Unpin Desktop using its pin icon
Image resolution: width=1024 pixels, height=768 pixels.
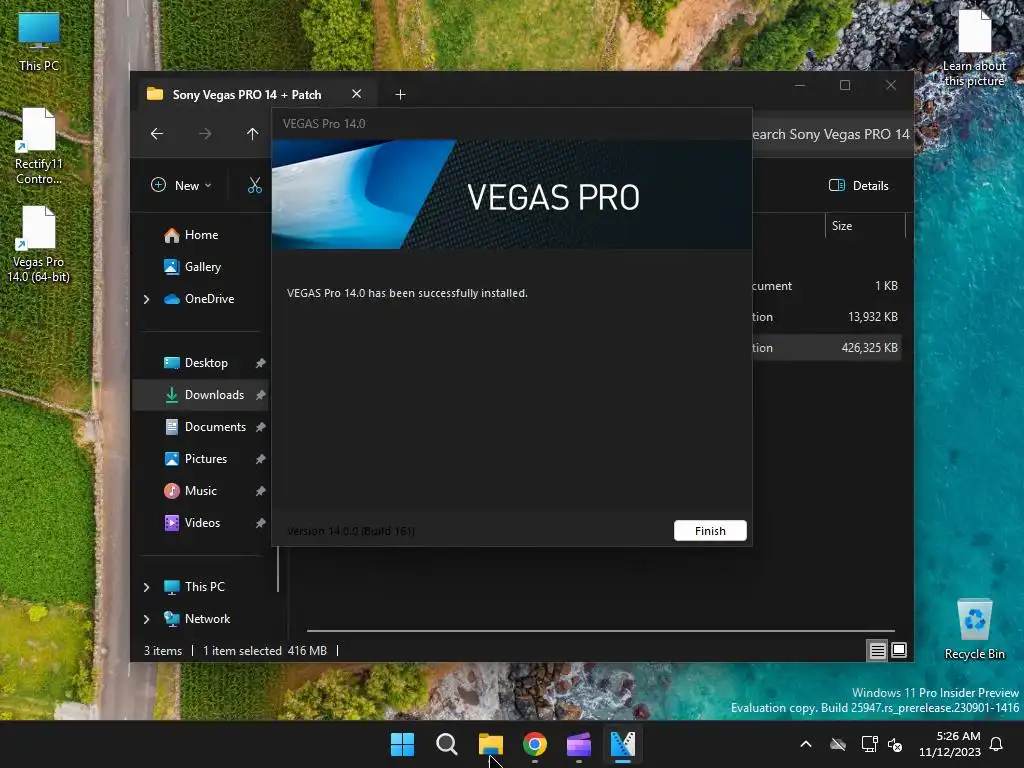260,363
